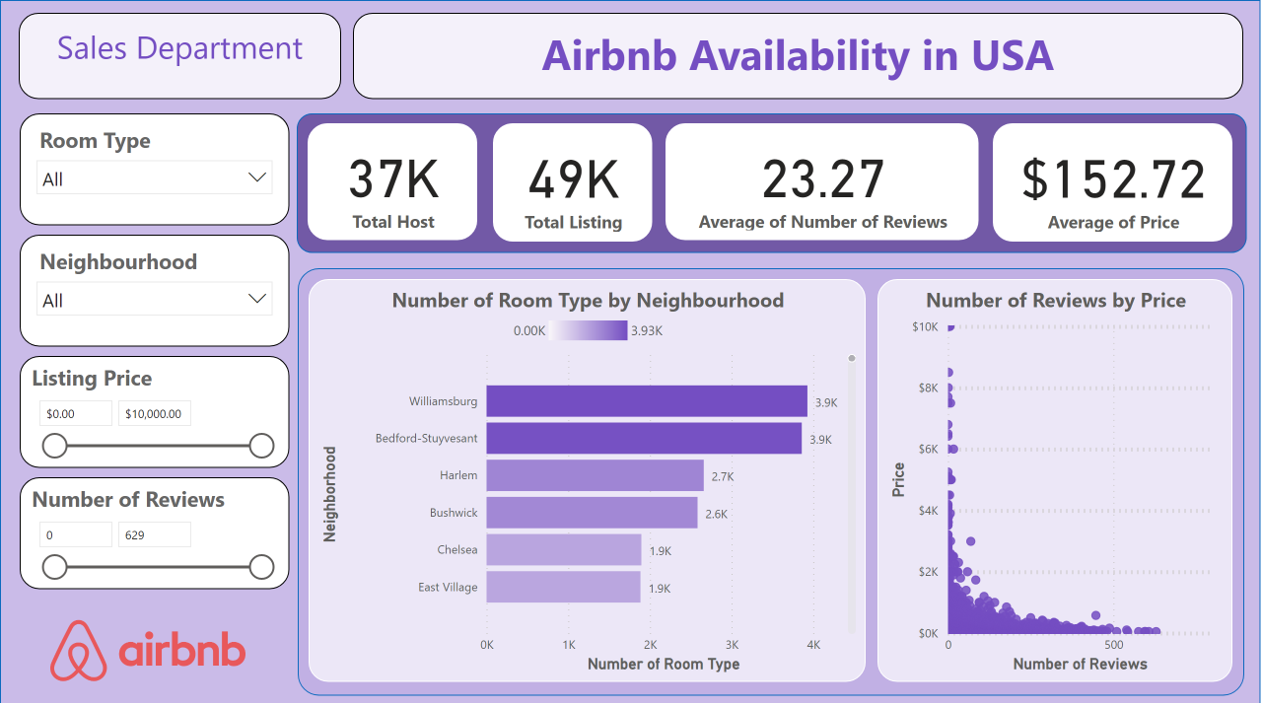Click the Williamsburg axis label
Viewport: 1262px width, 703px height.
point(443,401)
